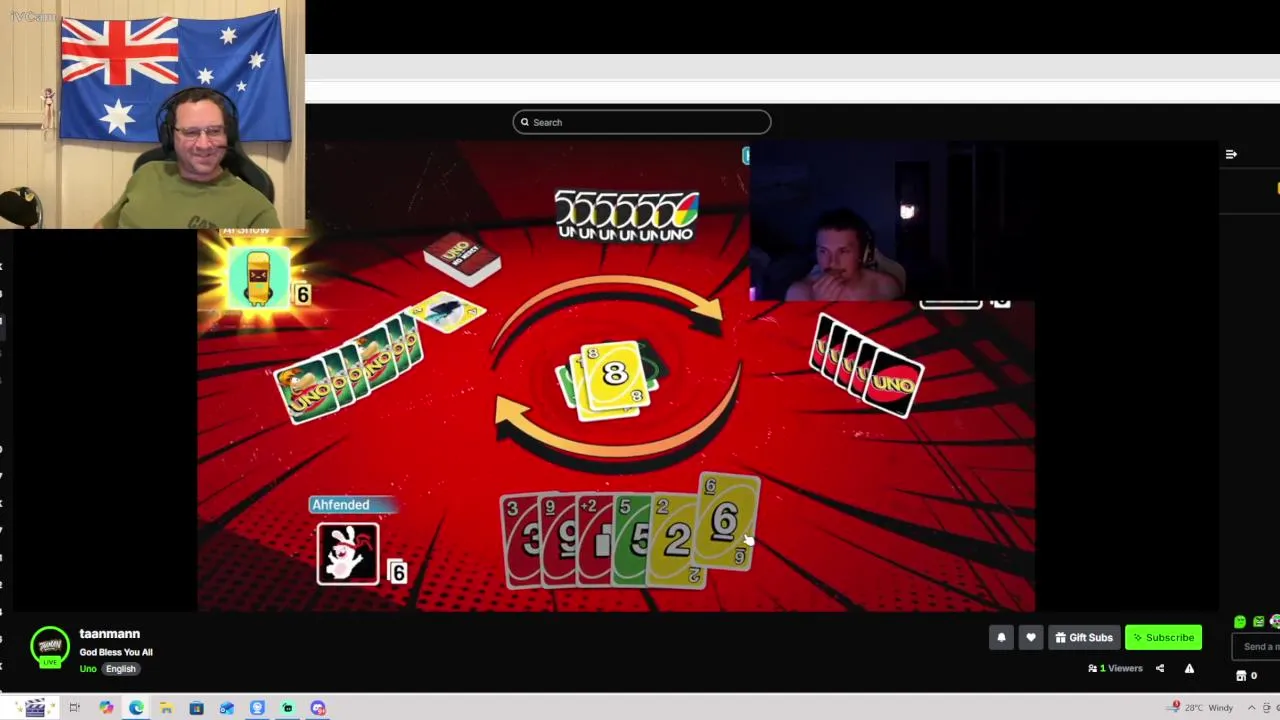The height and width of the screenshot is (720, 1280).
Task: Click the second green emote above chat
Action: pos(1259,622)
